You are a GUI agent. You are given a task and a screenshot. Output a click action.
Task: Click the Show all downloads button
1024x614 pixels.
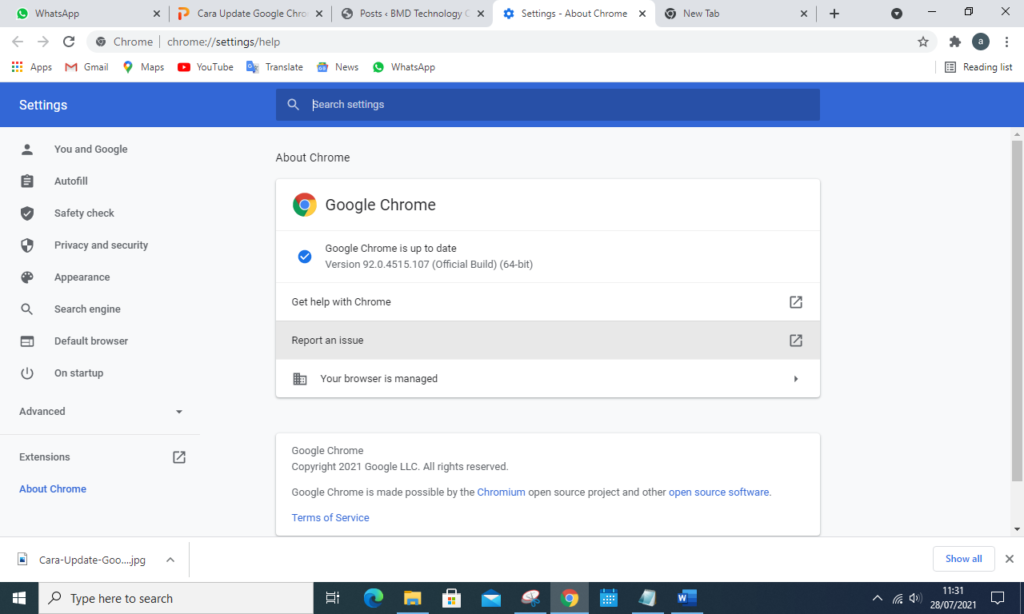tap(963, 558)
